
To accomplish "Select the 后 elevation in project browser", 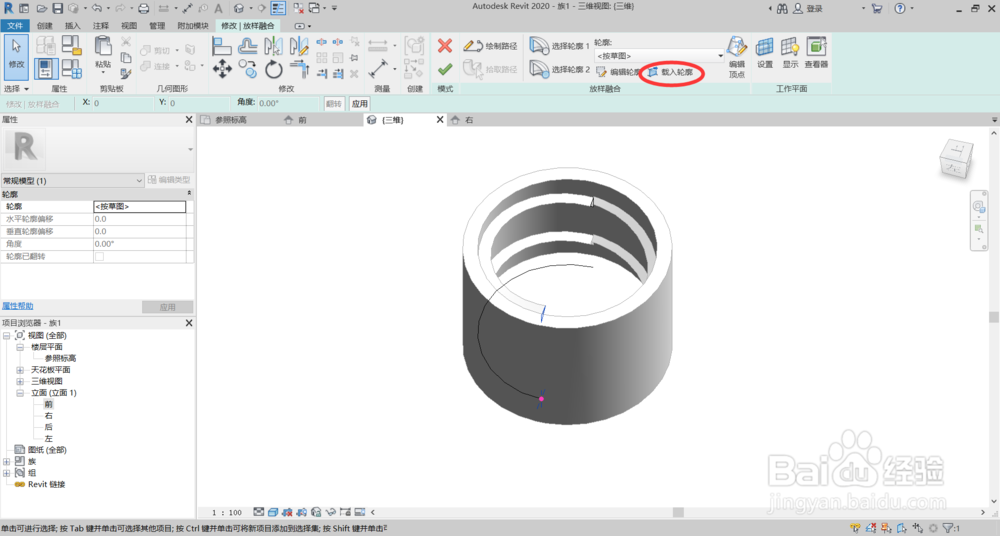I will coord(48,427).
